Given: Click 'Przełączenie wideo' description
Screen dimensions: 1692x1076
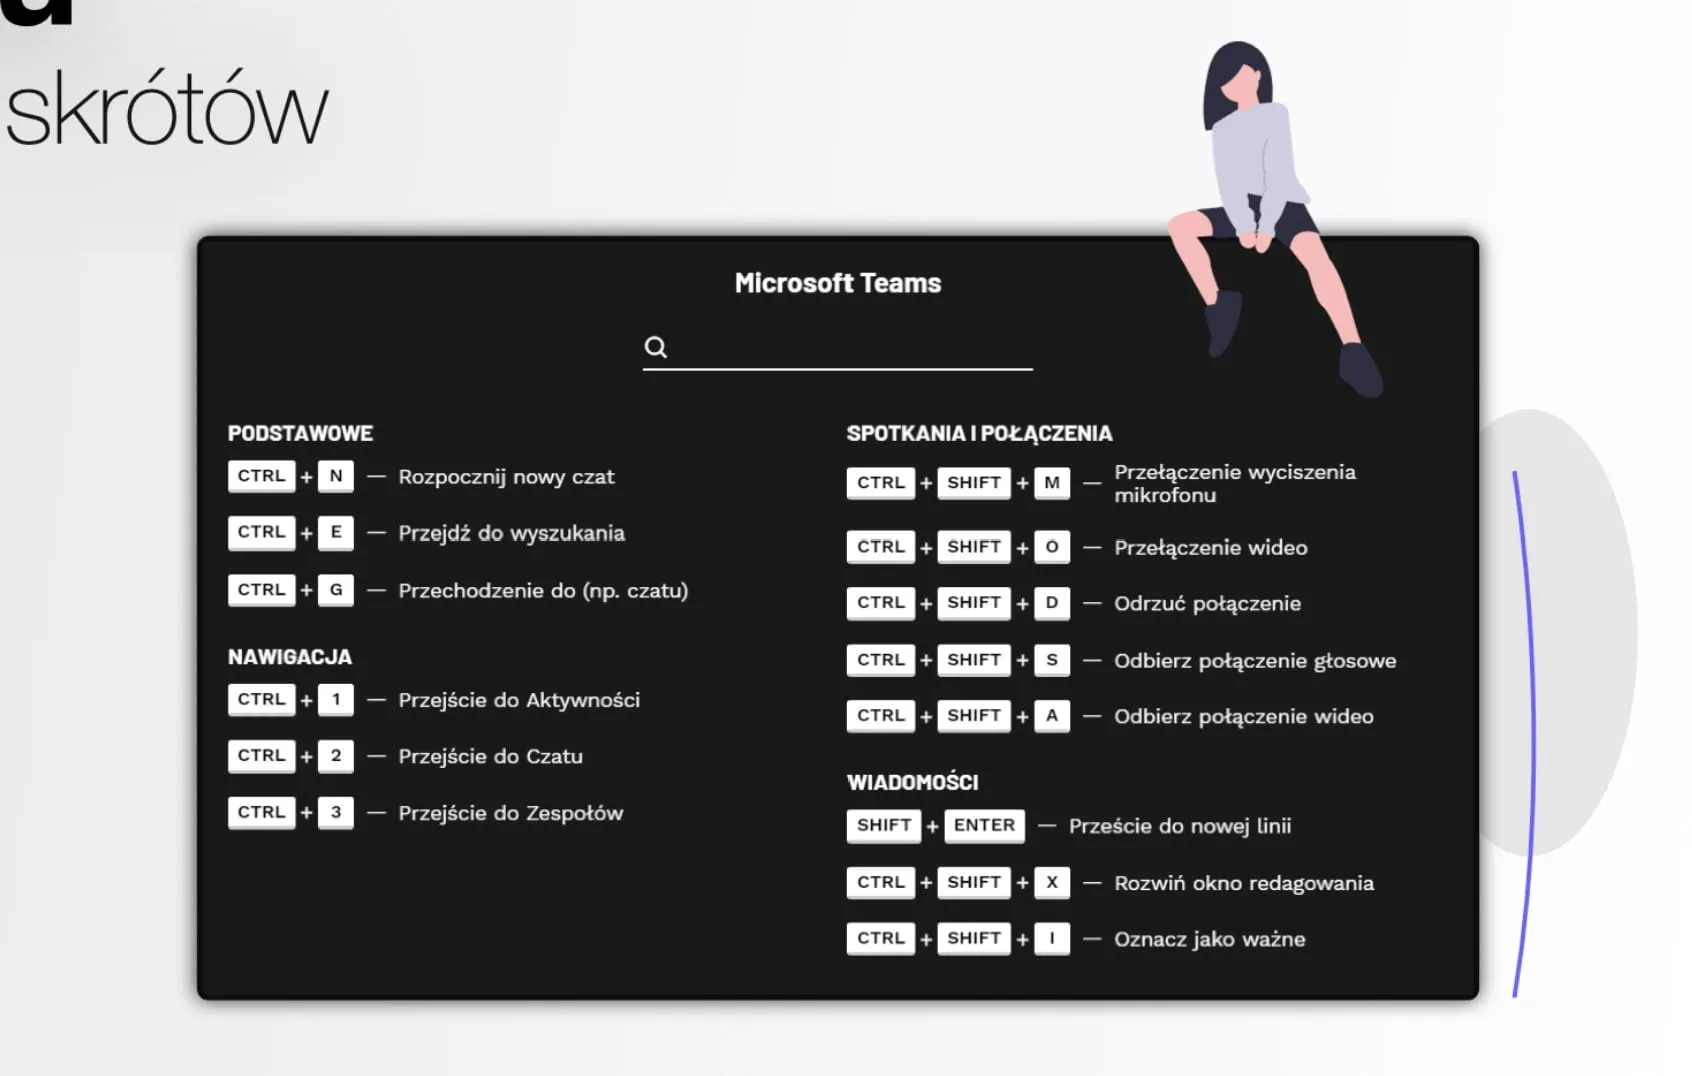Looking at the screenshot, I should 1211,547.
